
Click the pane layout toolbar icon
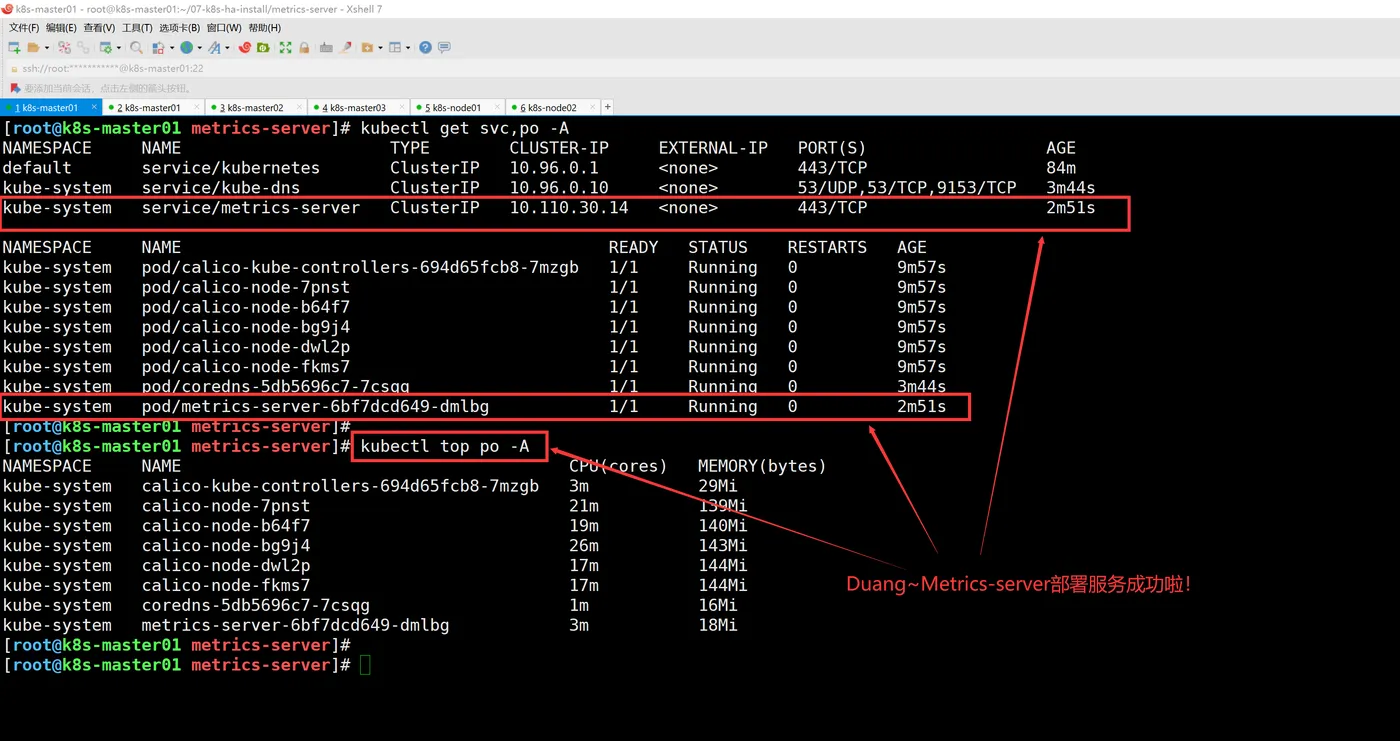pos(395,48)
